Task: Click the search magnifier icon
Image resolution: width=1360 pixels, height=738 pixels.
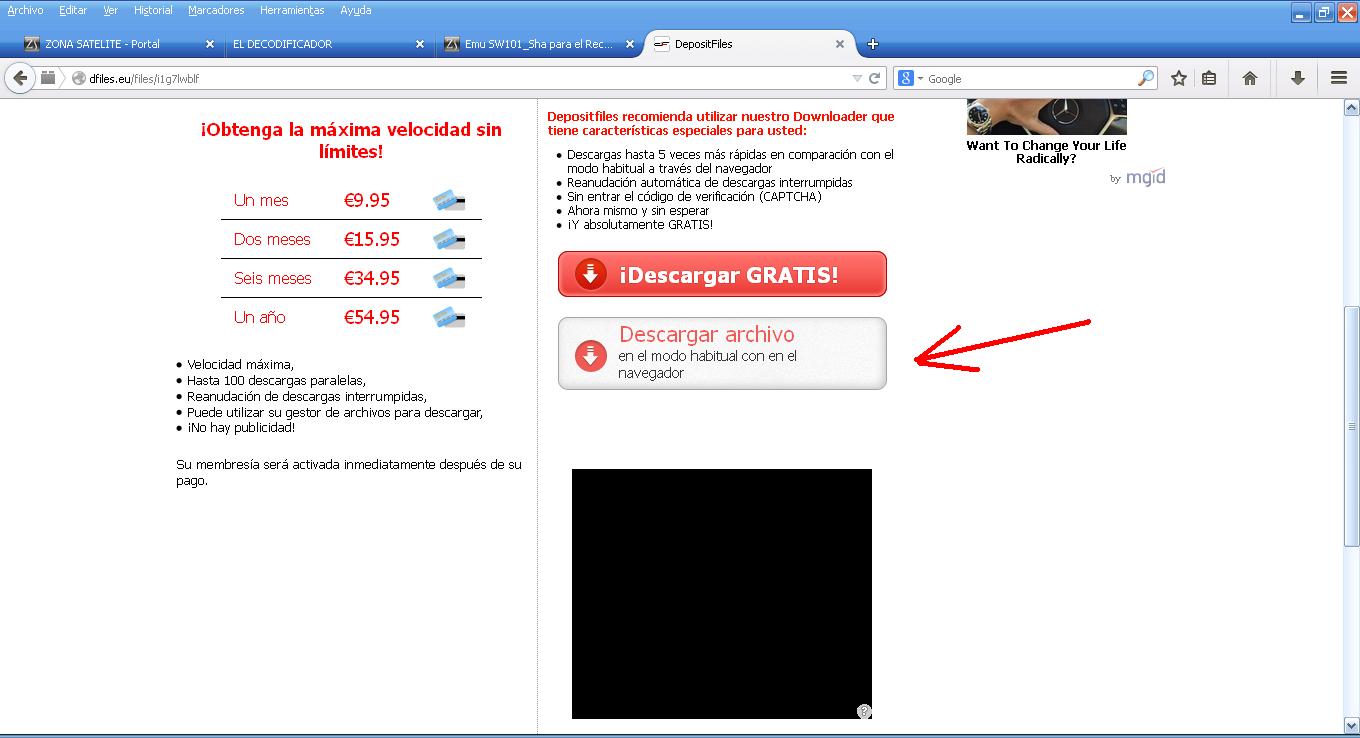Action: (x=1146, y=78)
